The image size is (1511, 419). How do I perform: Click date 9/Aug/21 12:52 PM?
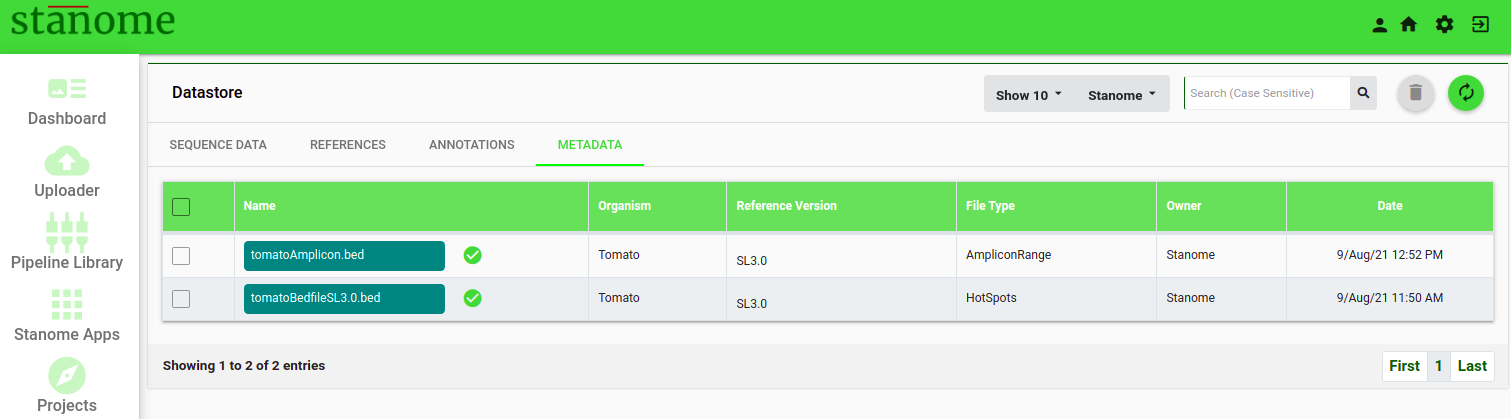(1390, 255)
